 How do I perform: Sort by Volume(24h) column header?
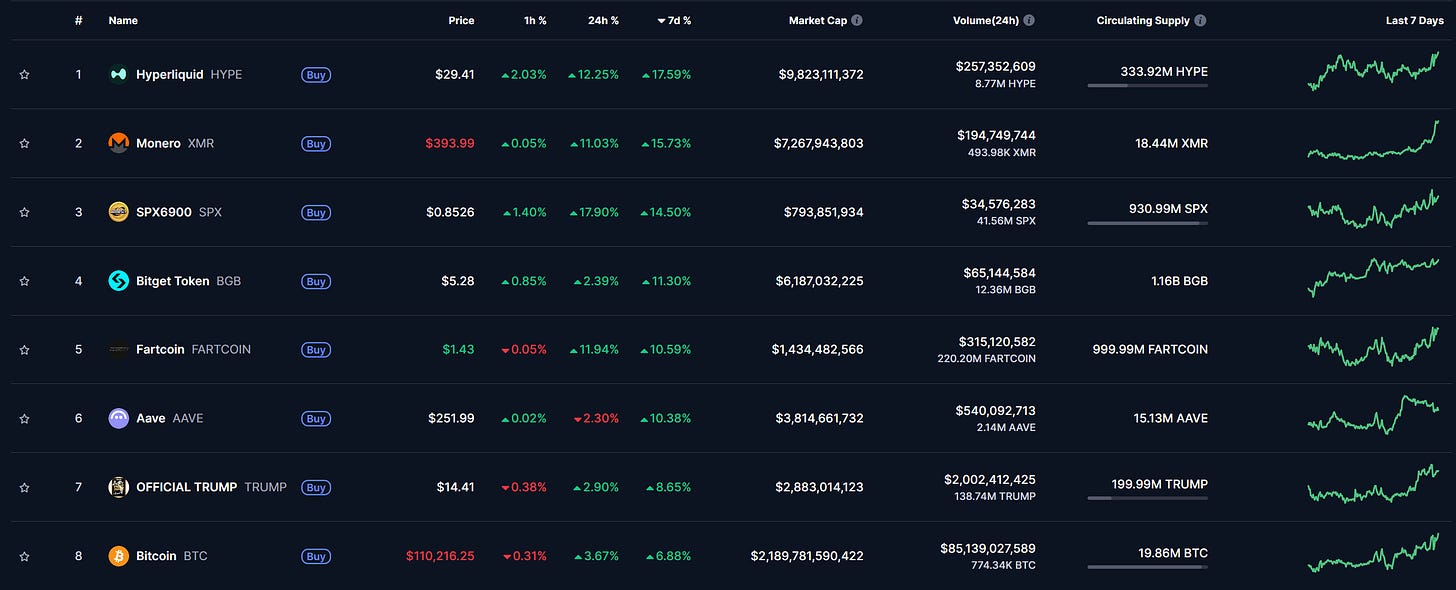(986, 20)
